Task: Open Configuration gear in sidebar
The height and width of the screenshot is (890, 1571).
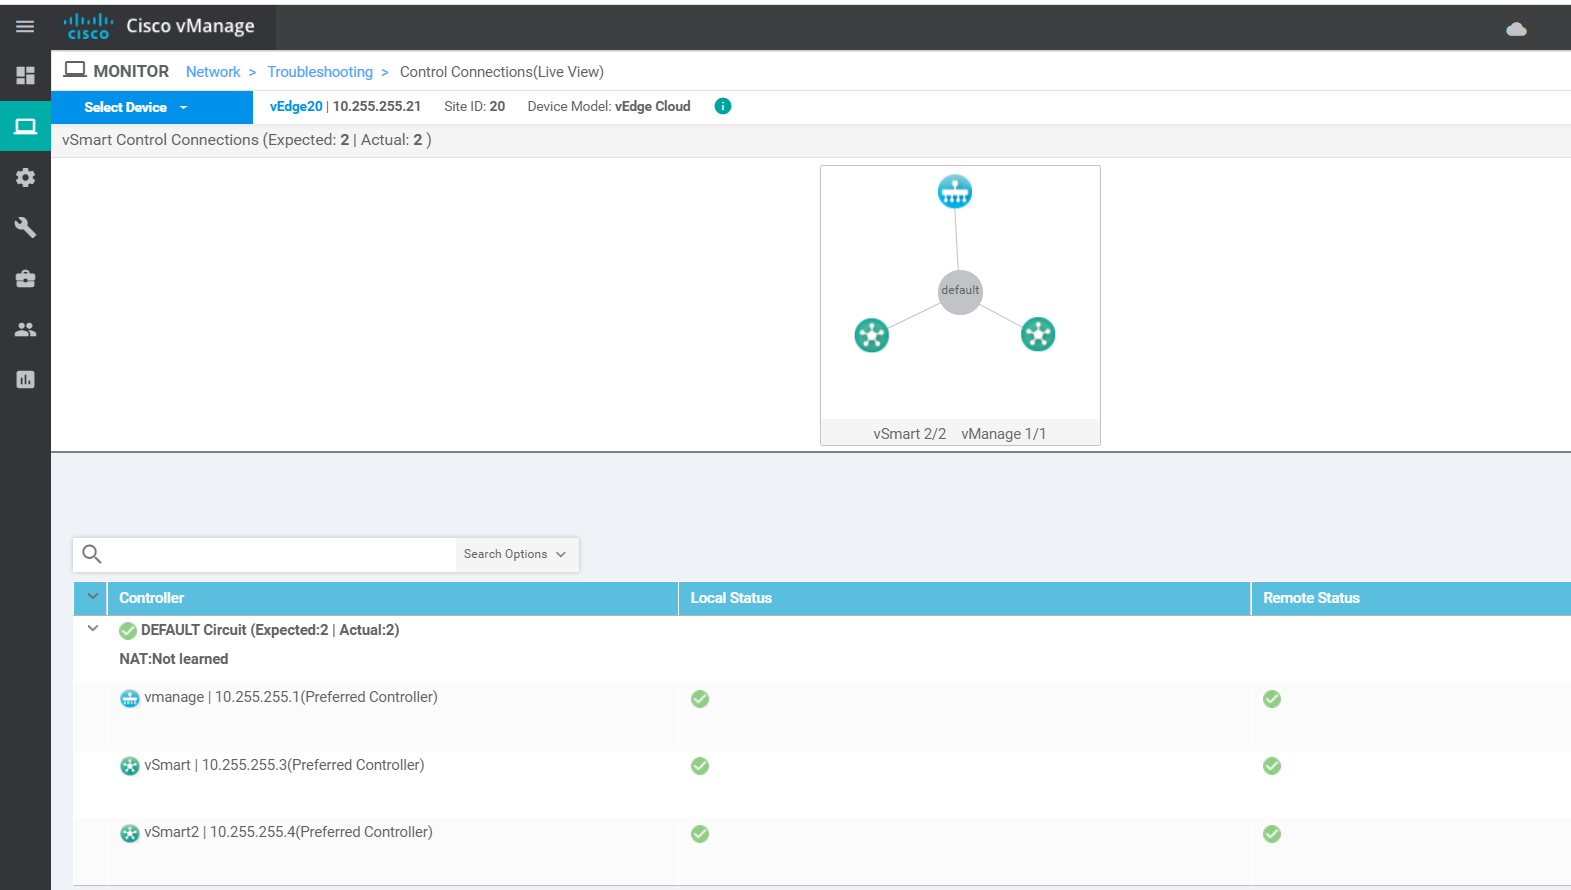Action: tap(25, 177)
